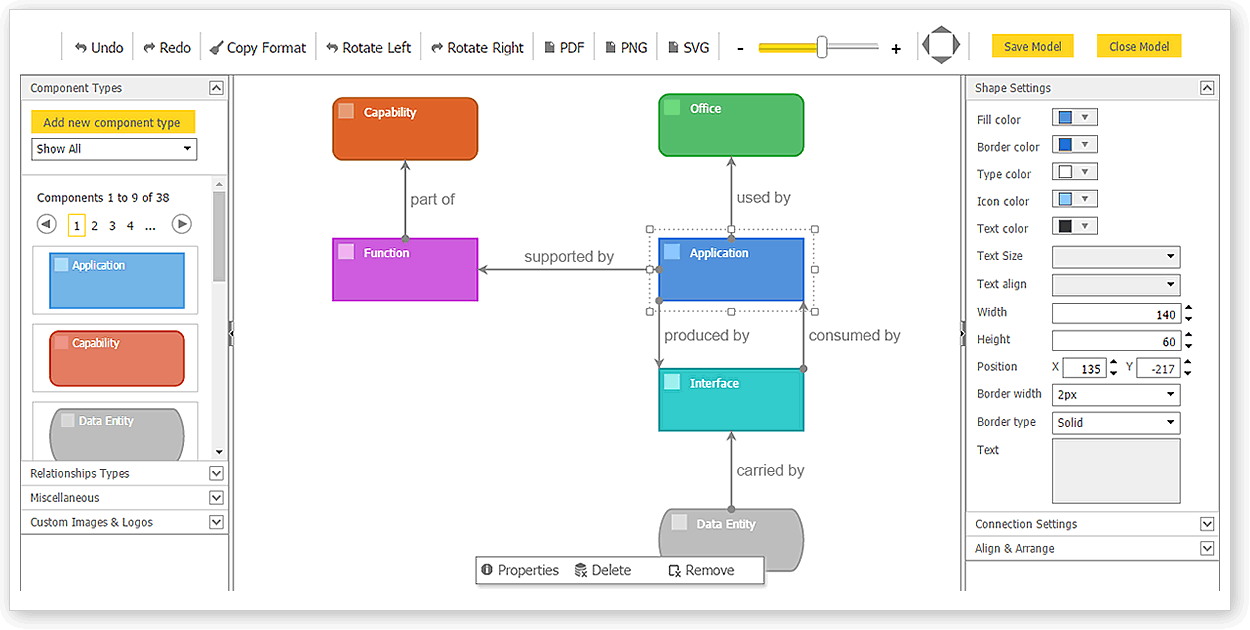
Task: Choose Delete from the context menu
Action: (x=602, y=570)
